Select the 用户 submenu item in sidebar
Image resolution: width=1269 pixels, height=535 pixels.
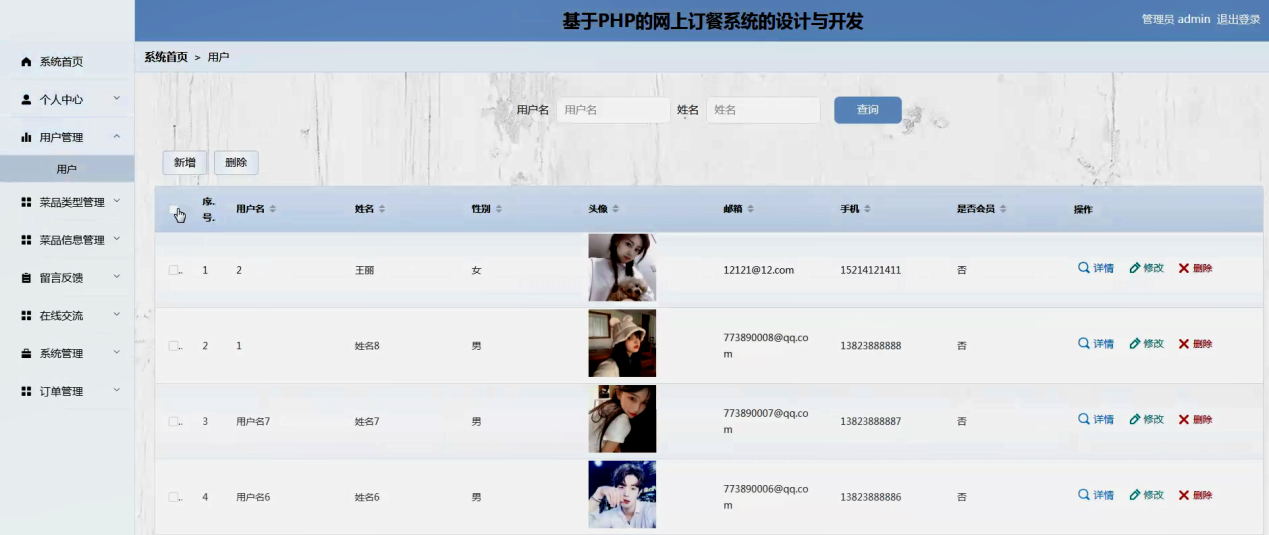coord(67,169)
